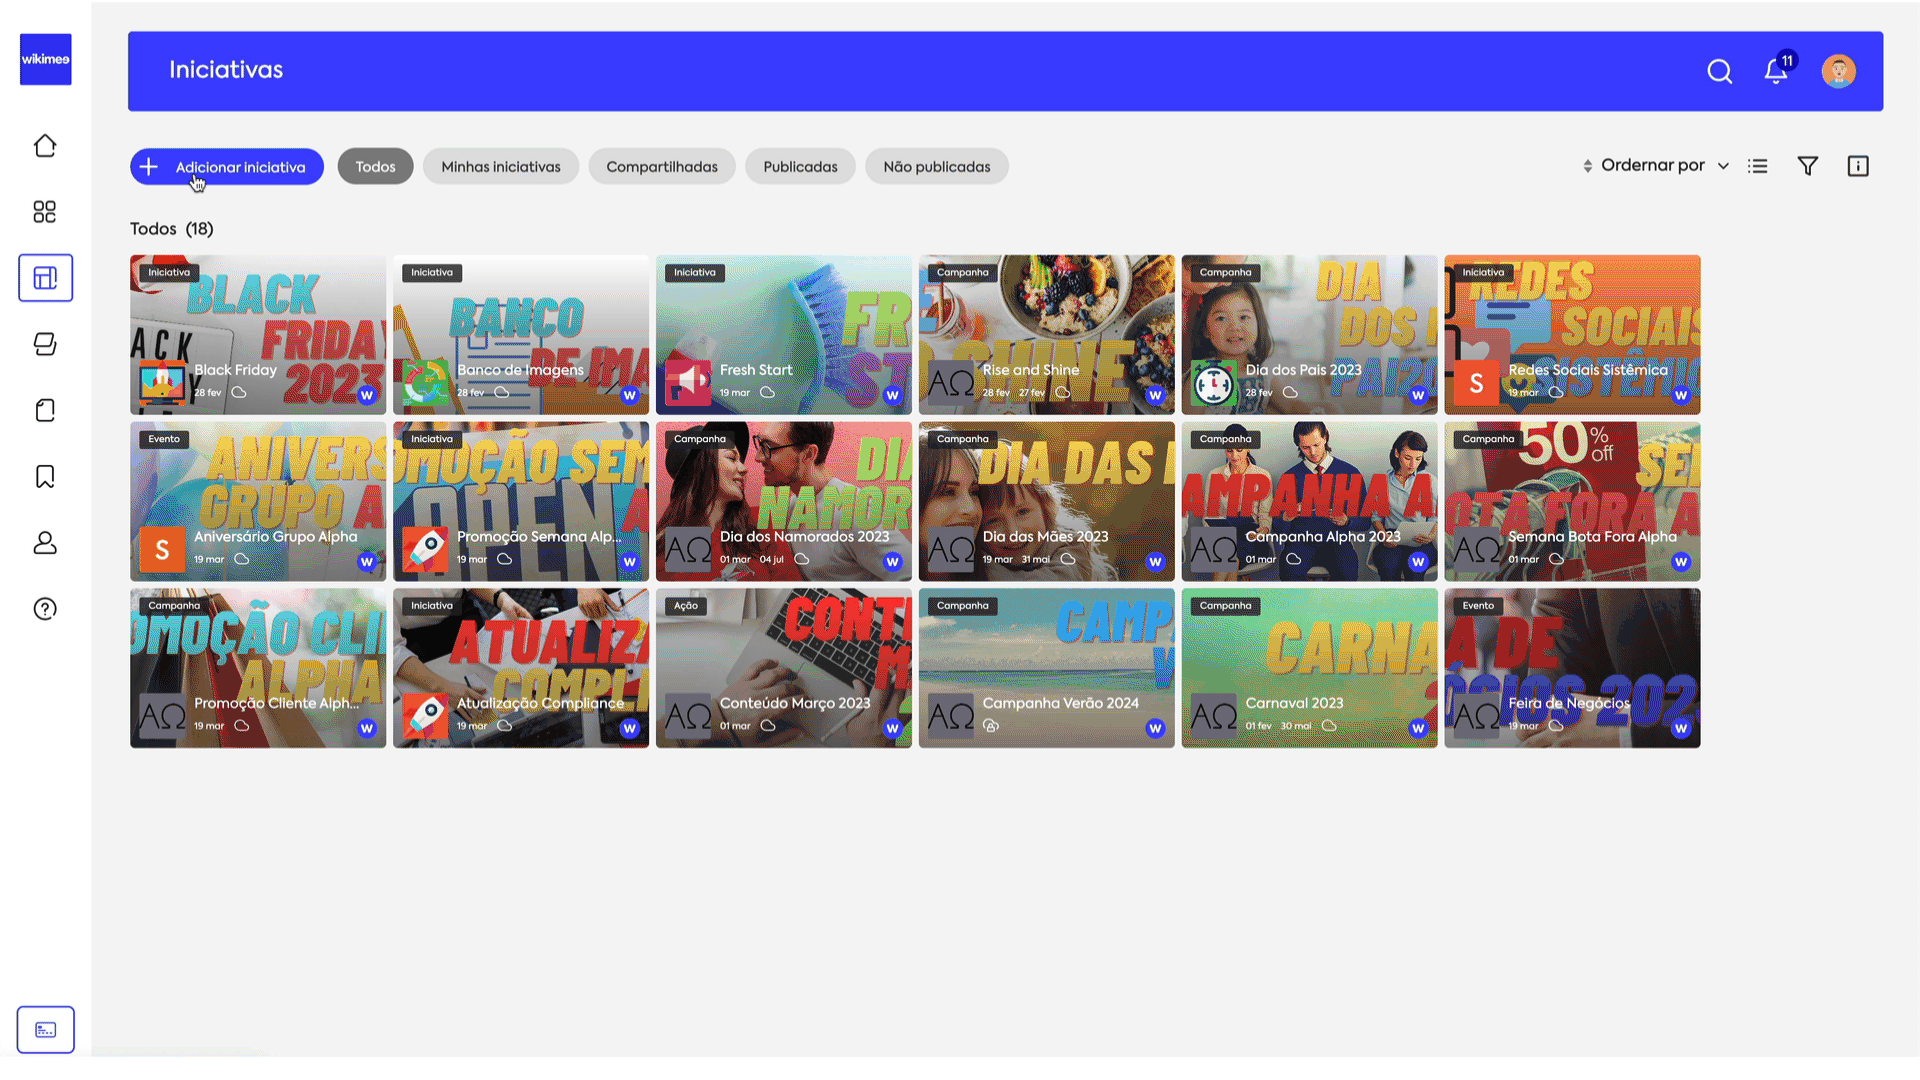The height and width of the screenshot is (1080, 1920).
Task: Open the user profile icon in sidebar
Action: tap(45, 543)
